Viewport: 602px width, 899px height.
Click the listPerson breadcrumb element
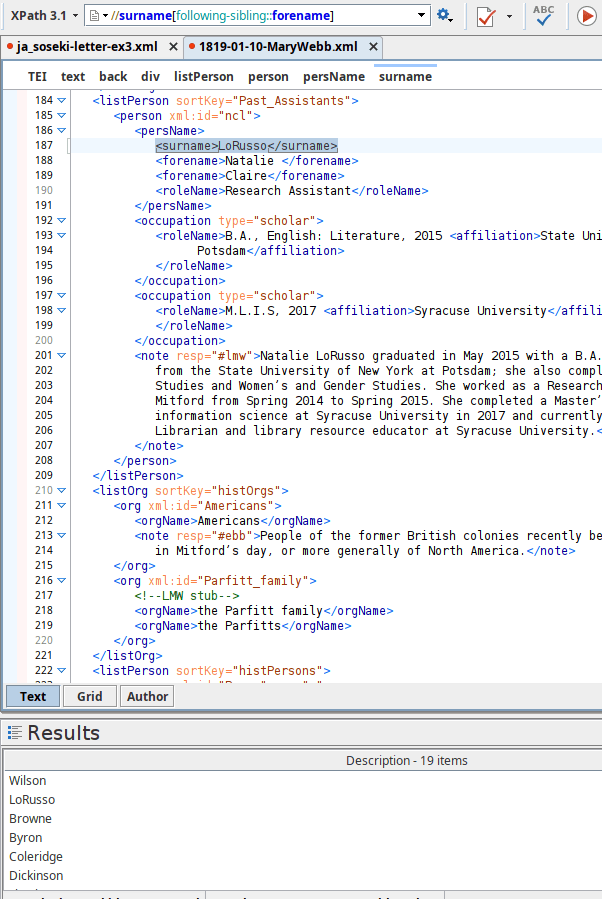point(204,77)
